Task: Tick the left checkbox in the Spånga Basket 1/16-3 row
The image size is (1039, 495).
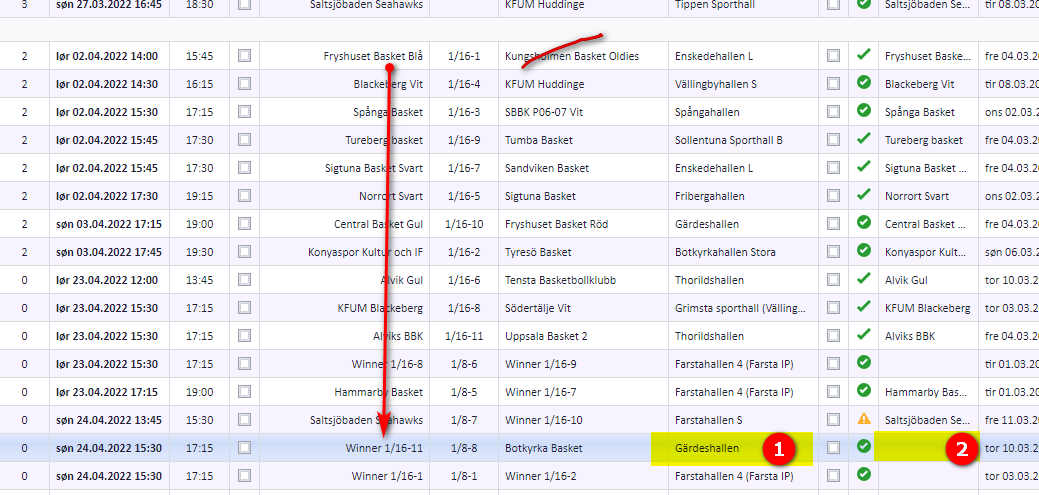Action: [245, 112]
